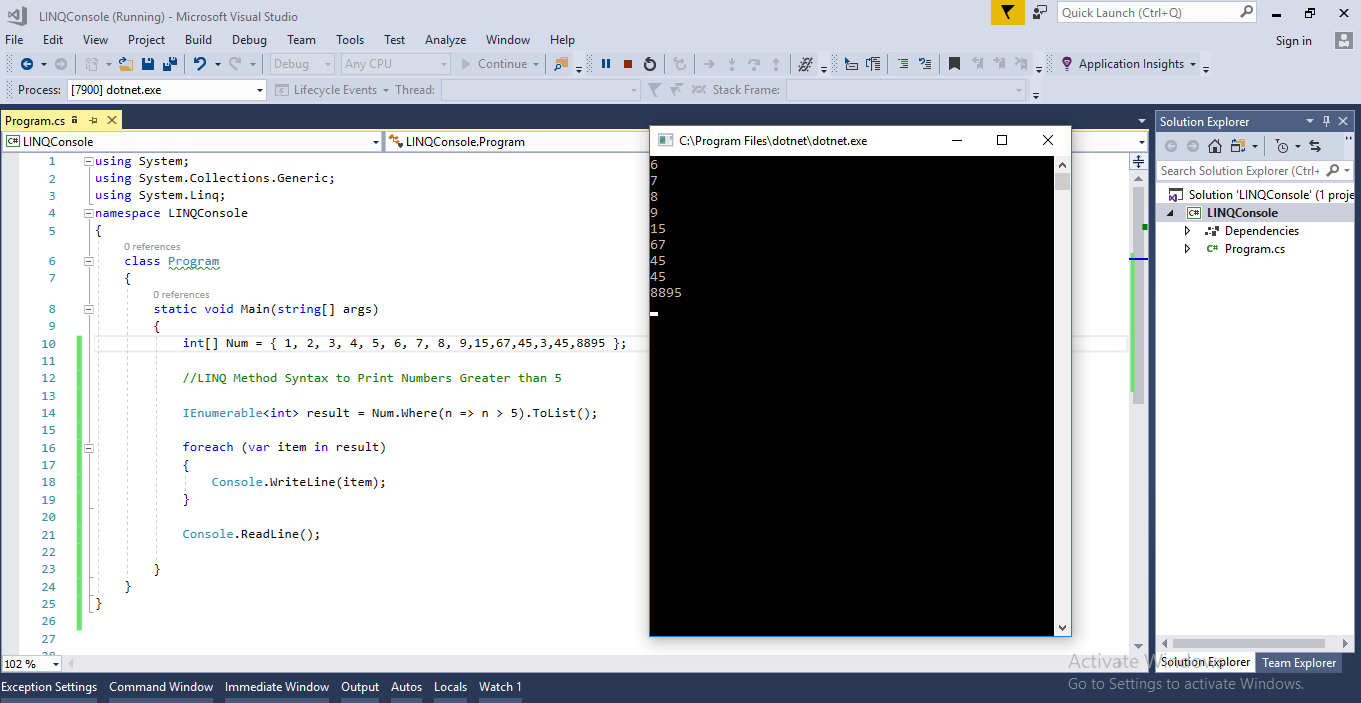Close the Program.cs tab
1361x703 pixels.
click(x=111, y=120)
